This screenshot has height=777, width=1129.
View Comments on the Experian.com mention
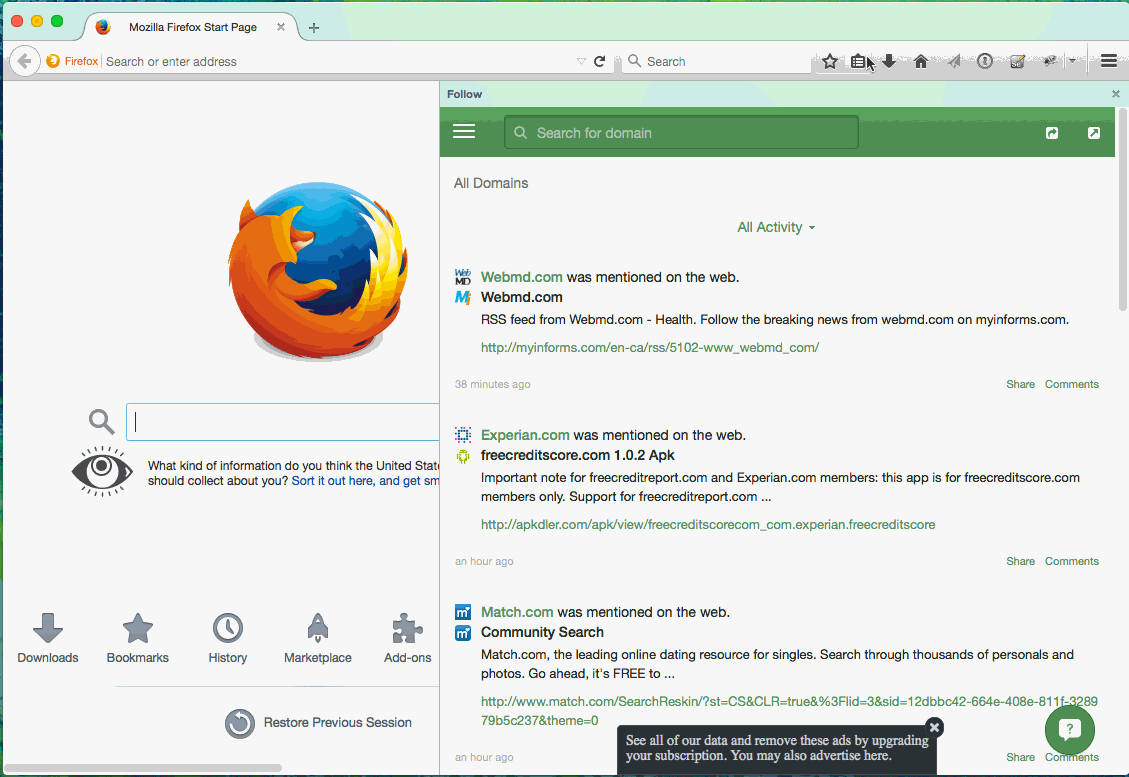pos(1071,561)
